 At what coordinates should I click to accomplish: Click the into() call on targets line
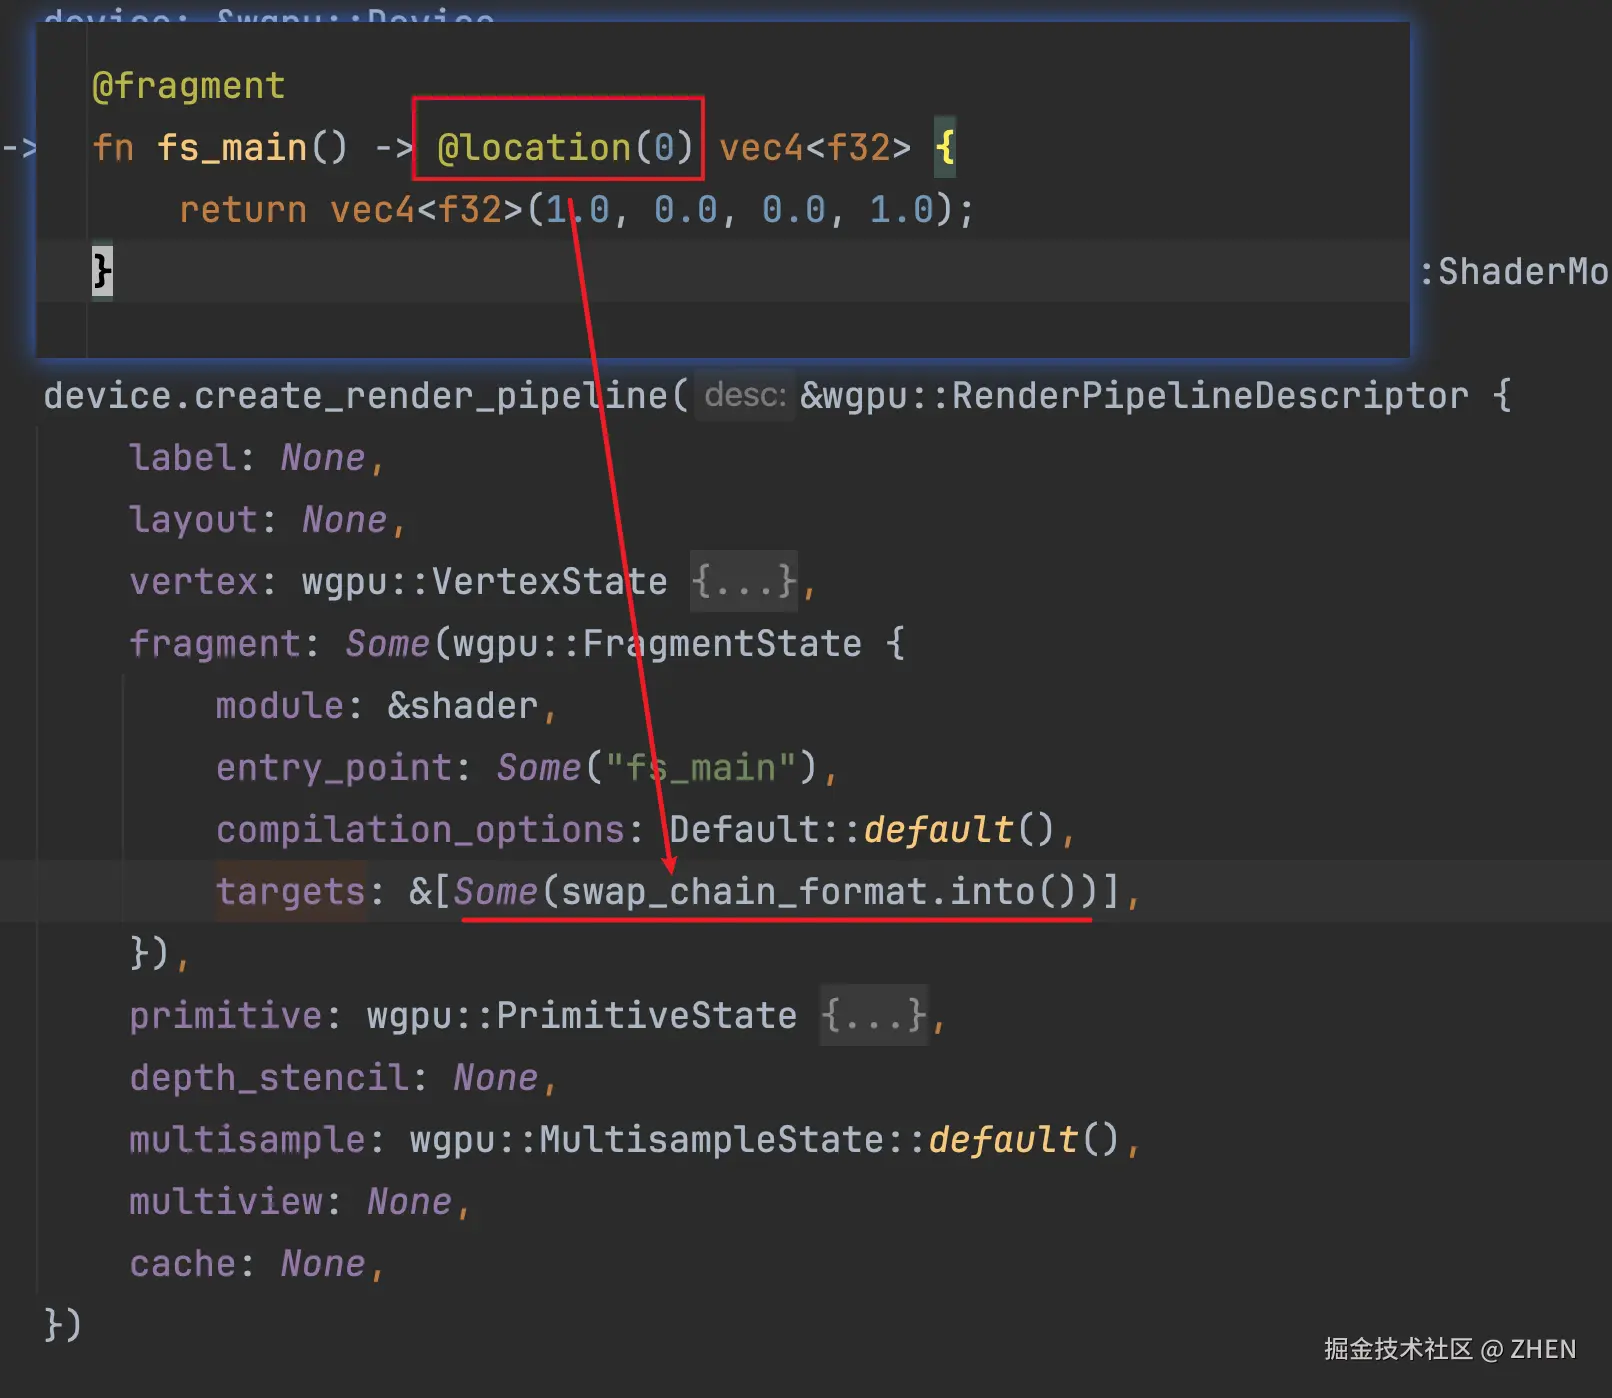pos(1012,892)
